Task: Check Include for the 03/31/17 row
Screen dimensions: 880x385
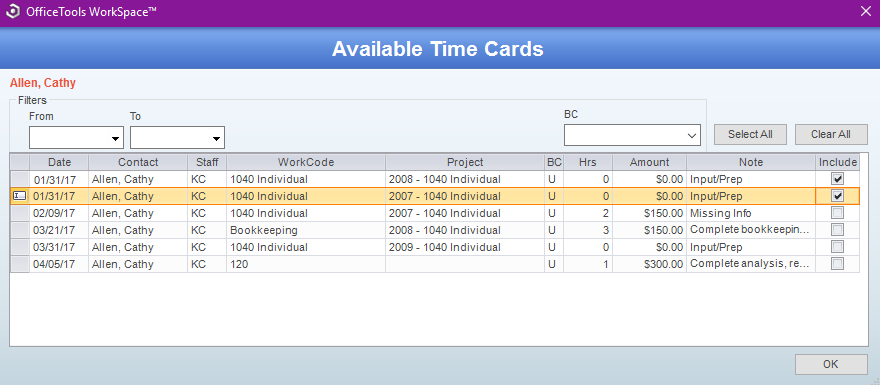Action: pos(837,247)
